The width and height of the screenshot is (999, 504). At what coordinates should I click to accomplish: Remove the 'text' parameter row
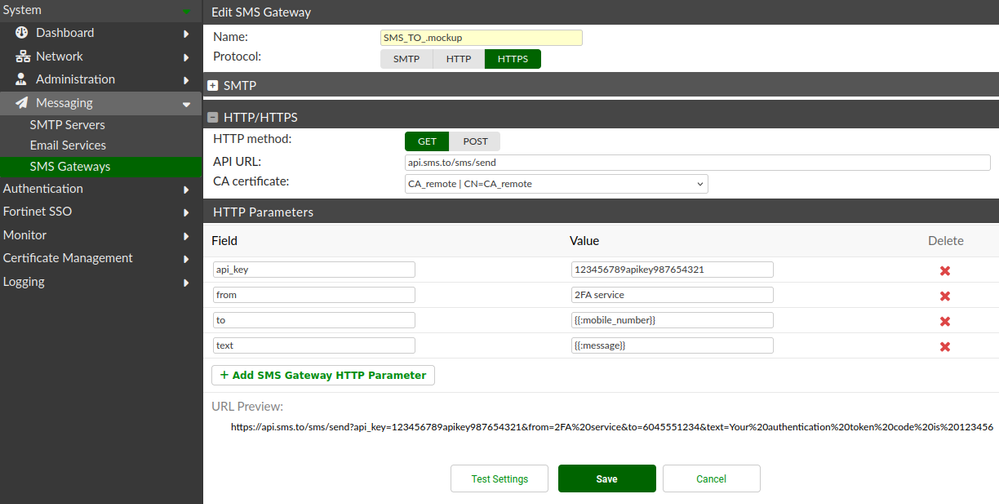pyautogui.click(x=944, y=346)
